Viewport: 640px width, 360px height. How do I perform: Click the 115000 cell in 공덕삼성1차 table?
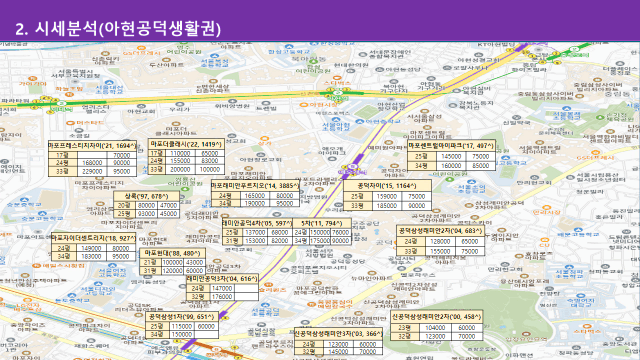pyautogui.click(x=182, y=327)
